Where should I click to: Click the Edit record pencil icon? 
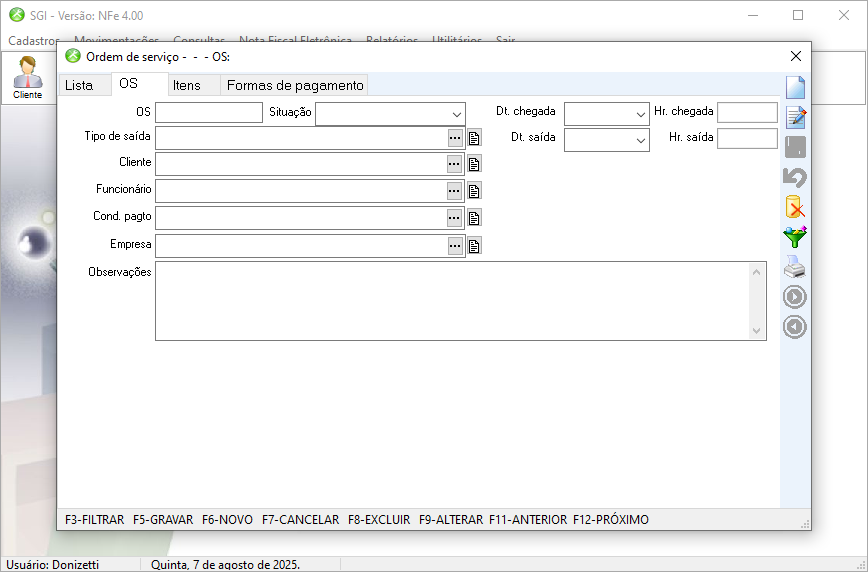click(795, 117)
